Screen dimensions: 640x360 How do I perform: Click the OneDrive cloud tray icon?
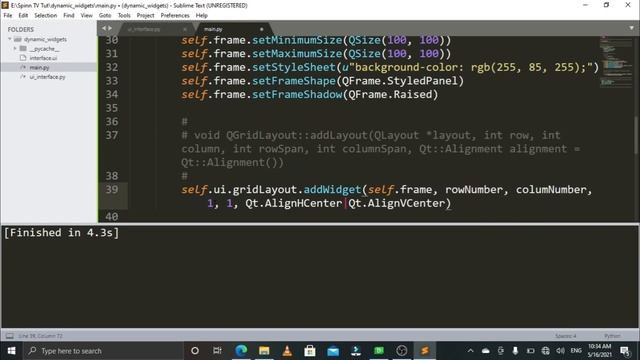(486, 351)
